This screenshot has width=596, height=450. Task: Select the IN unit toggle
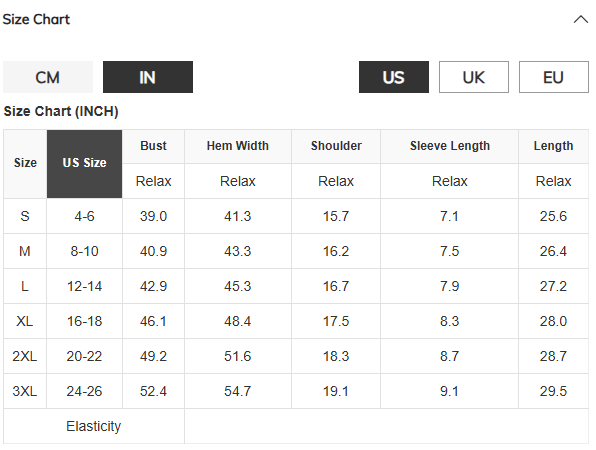[x=148, y=77]
